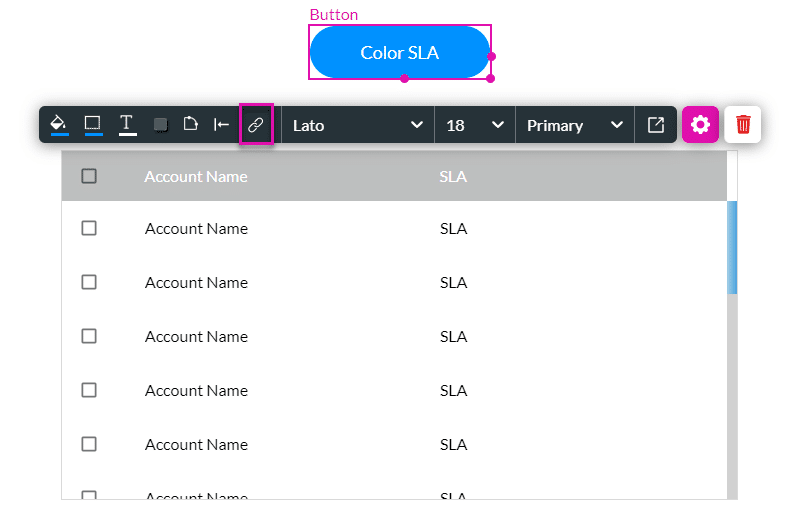The height and width of the screenshot is (522, 789).
Task: Toggle the select-all checkbox in the table header
Action: tap(89, 176)
